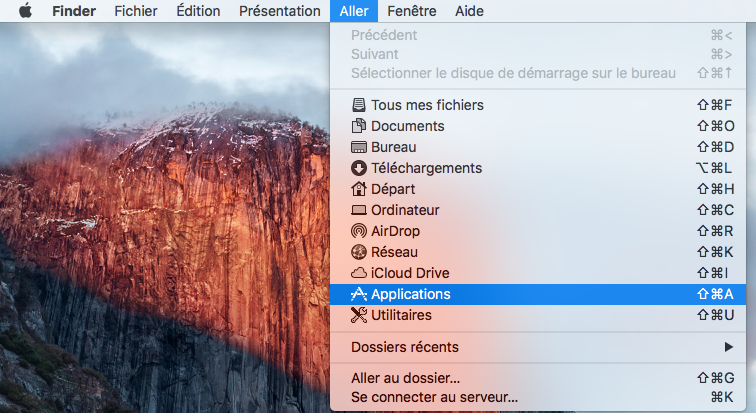Choose Ordinateur in the Aller menu

[x=405, y=210]
